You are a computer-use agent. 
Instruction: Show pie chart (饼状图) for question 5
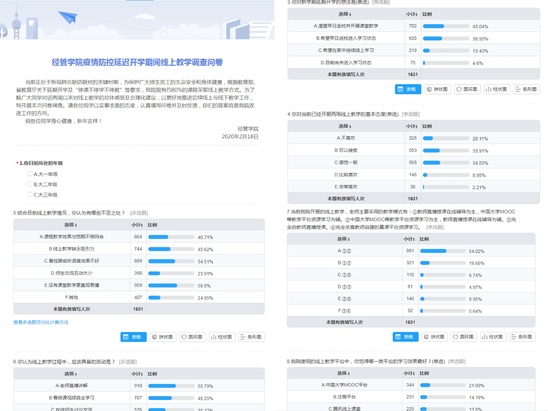pyautogui.click(x=163, y=337)
